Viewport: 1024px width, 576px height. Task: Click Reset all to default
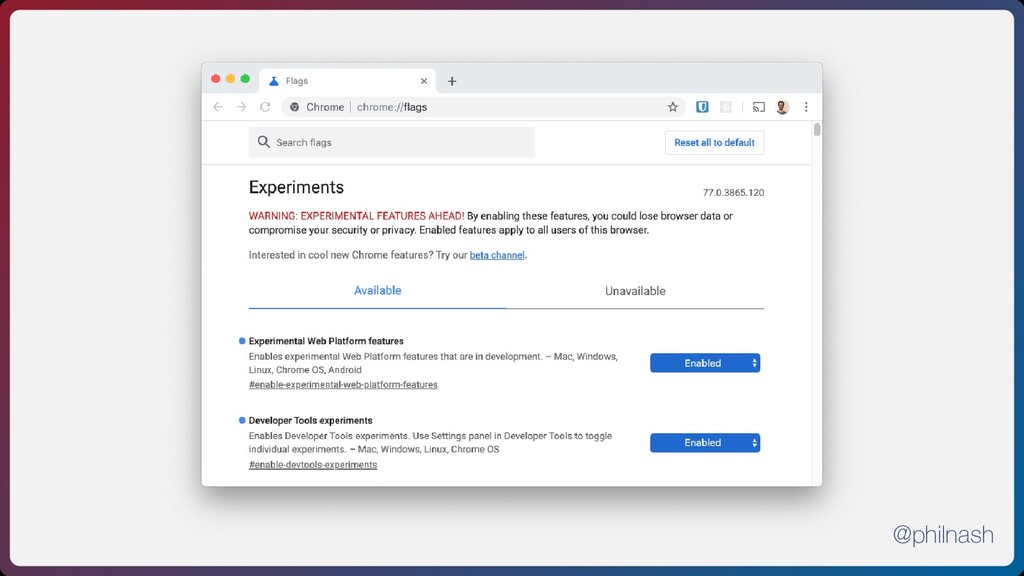(714, 142)
